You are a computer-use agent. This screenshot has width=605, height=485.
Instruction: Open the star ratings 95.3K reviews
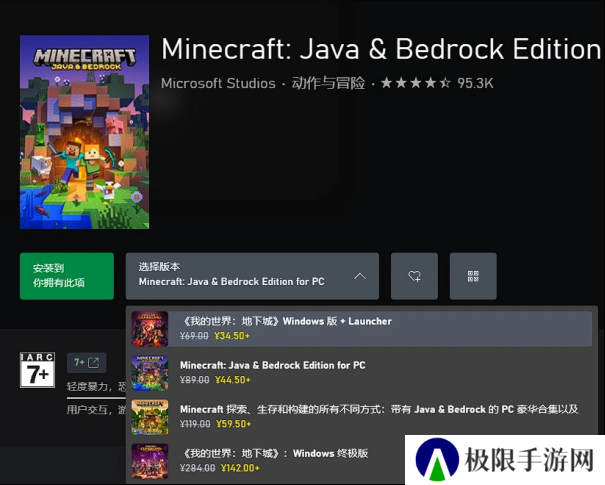point(437,83)
